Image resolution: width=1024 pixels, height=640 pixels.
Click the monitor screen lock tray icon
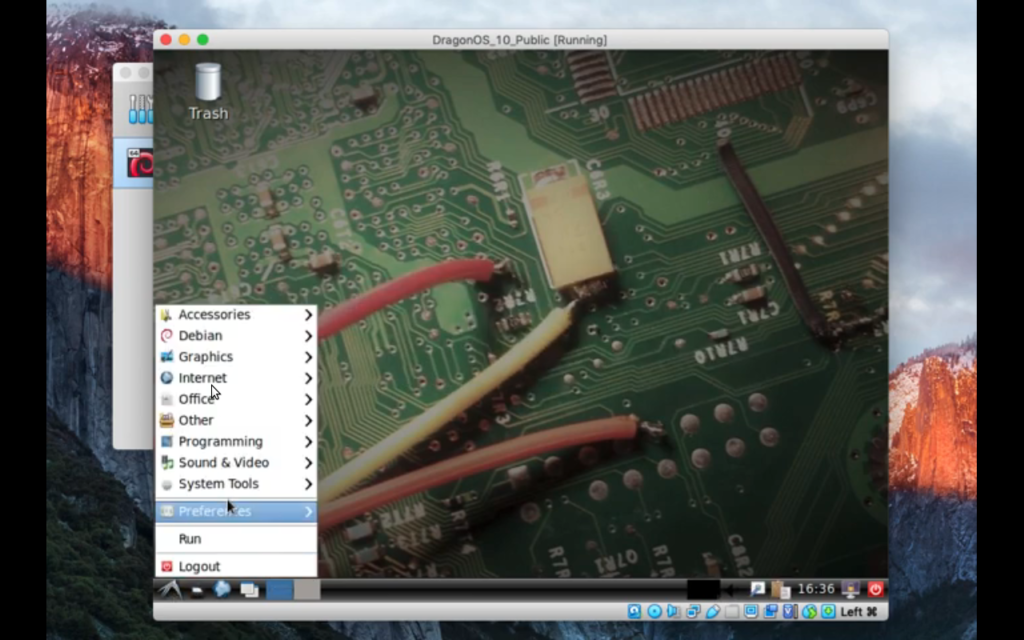(850, 590)
